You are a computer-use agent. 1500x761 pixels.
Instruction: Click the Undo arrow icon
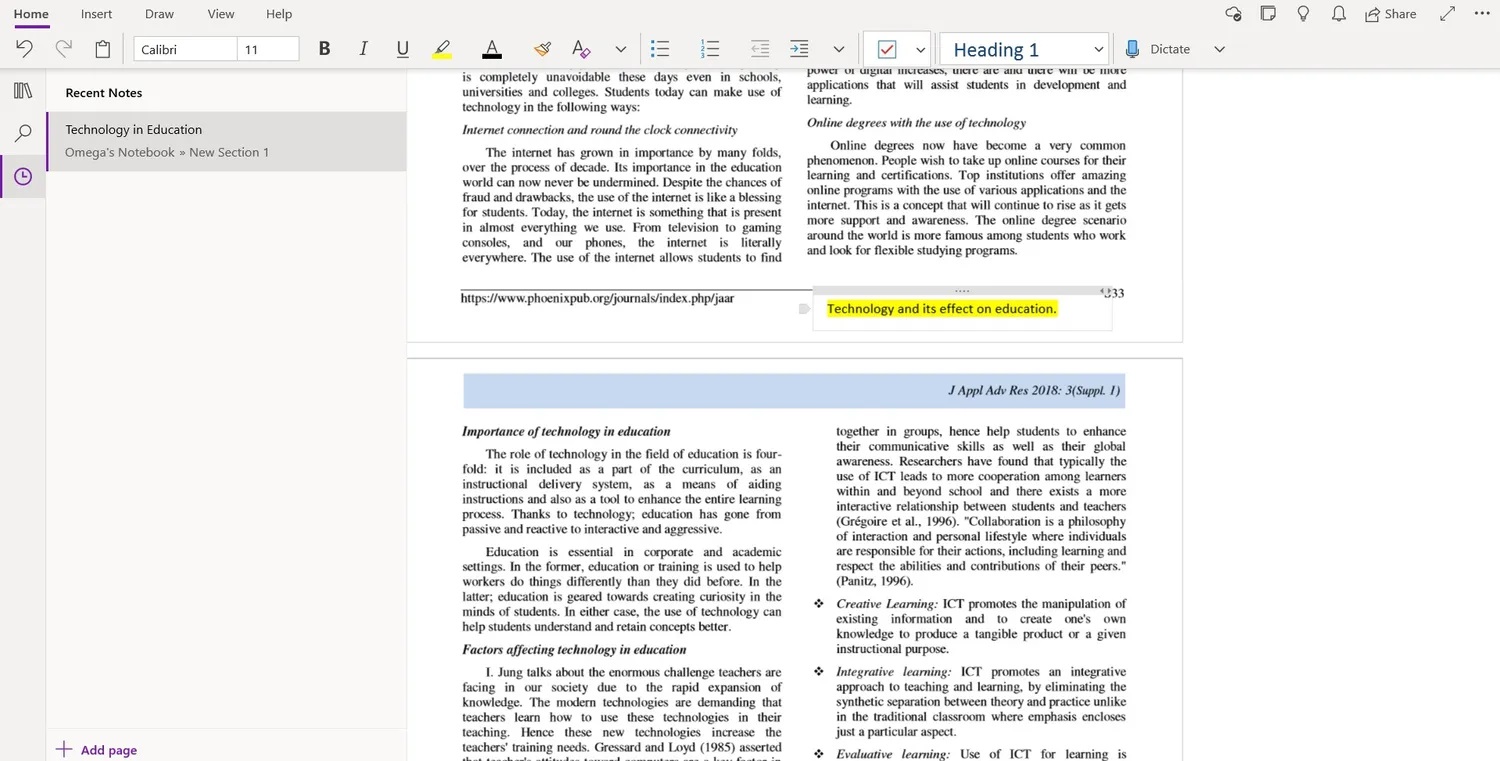[x=24, y=49]
